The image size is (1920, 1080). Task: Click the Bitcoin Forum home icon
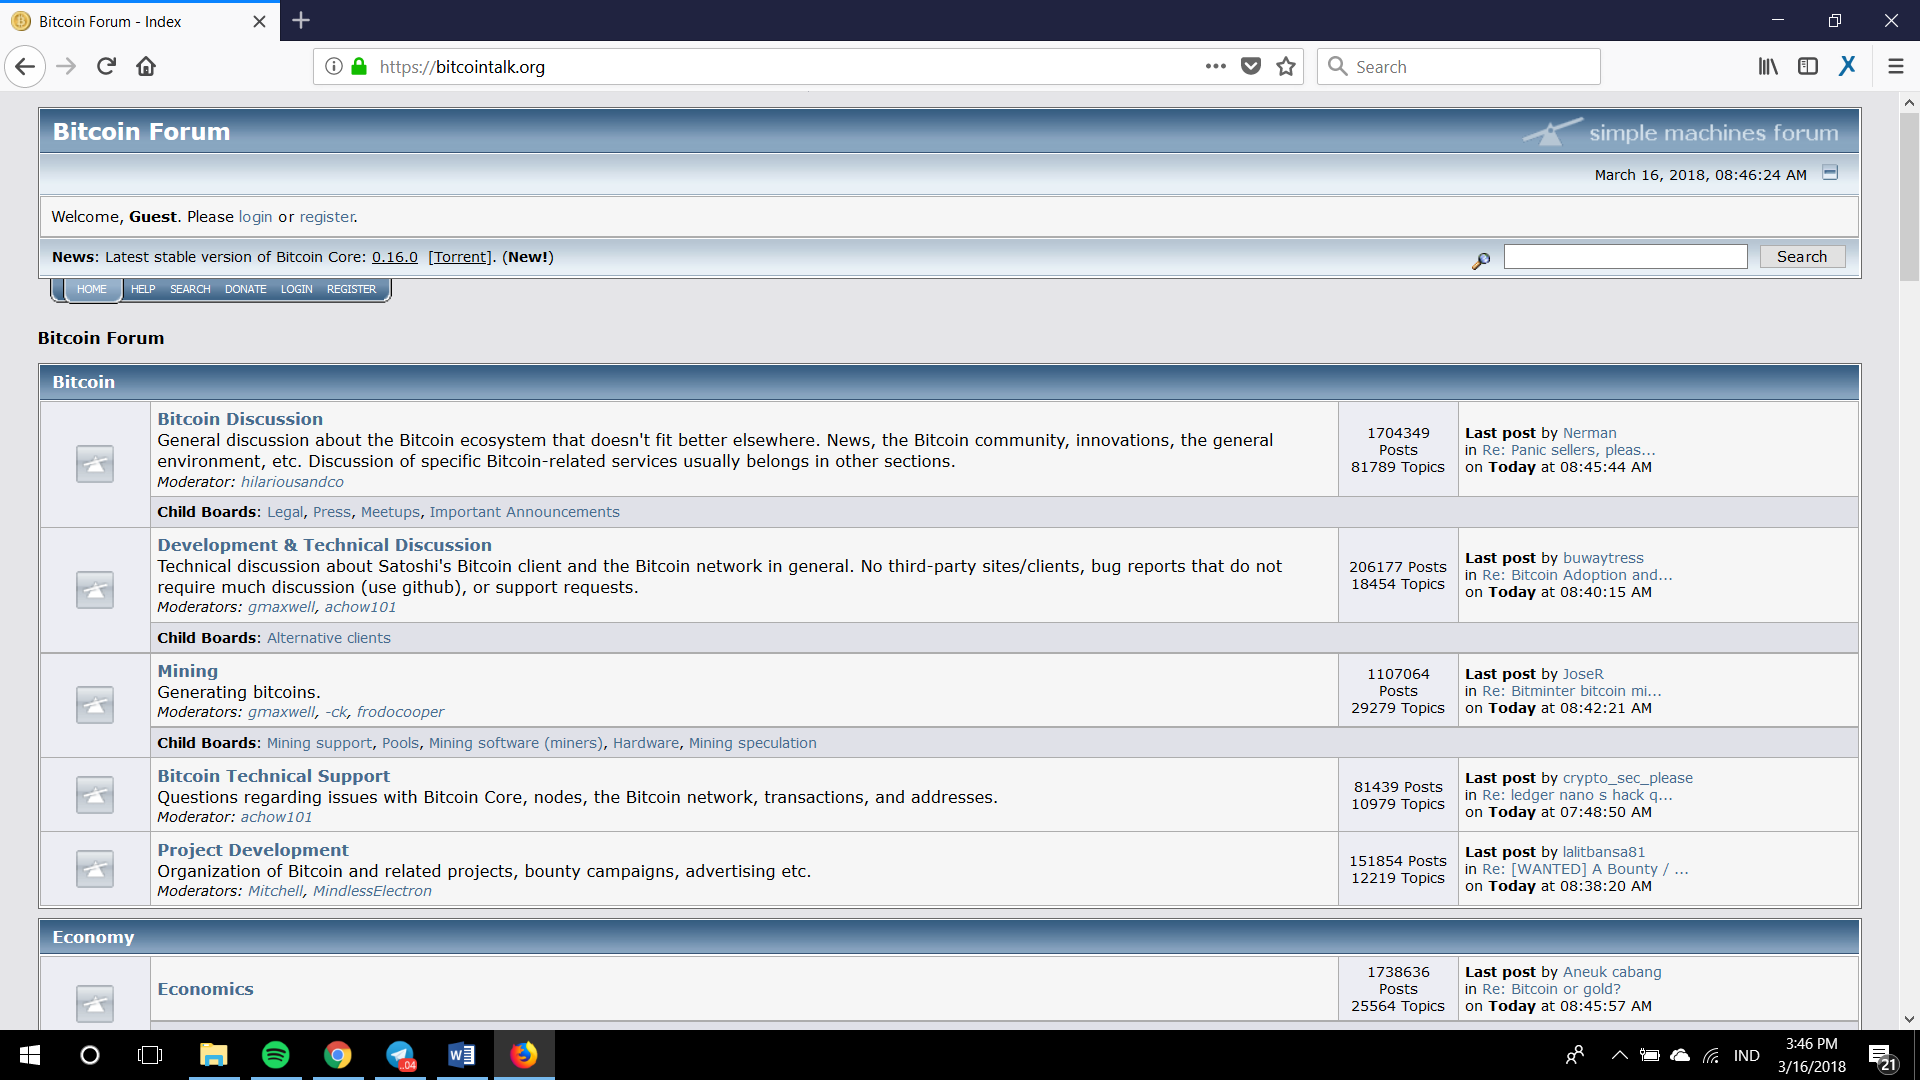pos(91,289)
